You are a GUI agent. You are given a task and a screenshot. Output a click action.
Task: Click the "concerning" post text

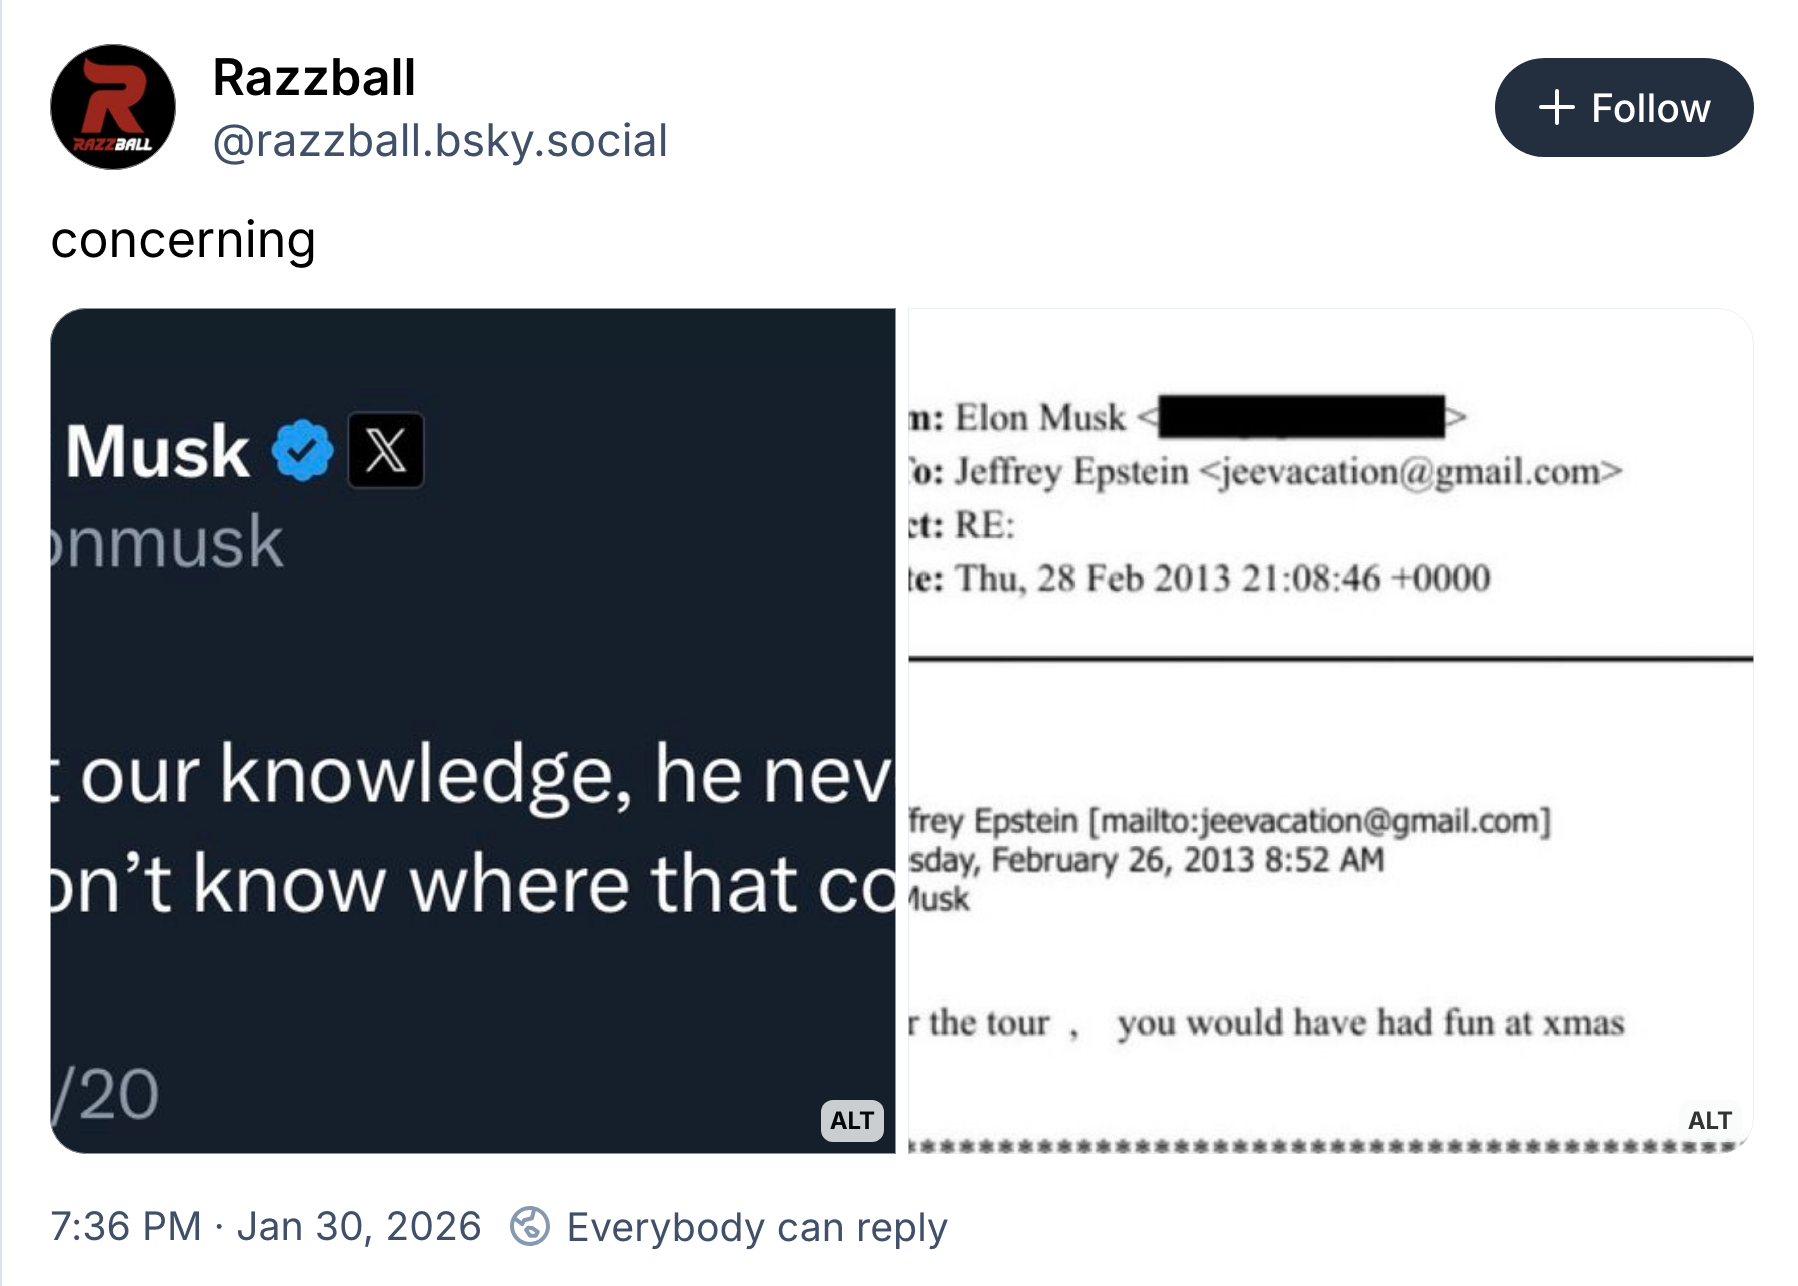click(183, 240)
